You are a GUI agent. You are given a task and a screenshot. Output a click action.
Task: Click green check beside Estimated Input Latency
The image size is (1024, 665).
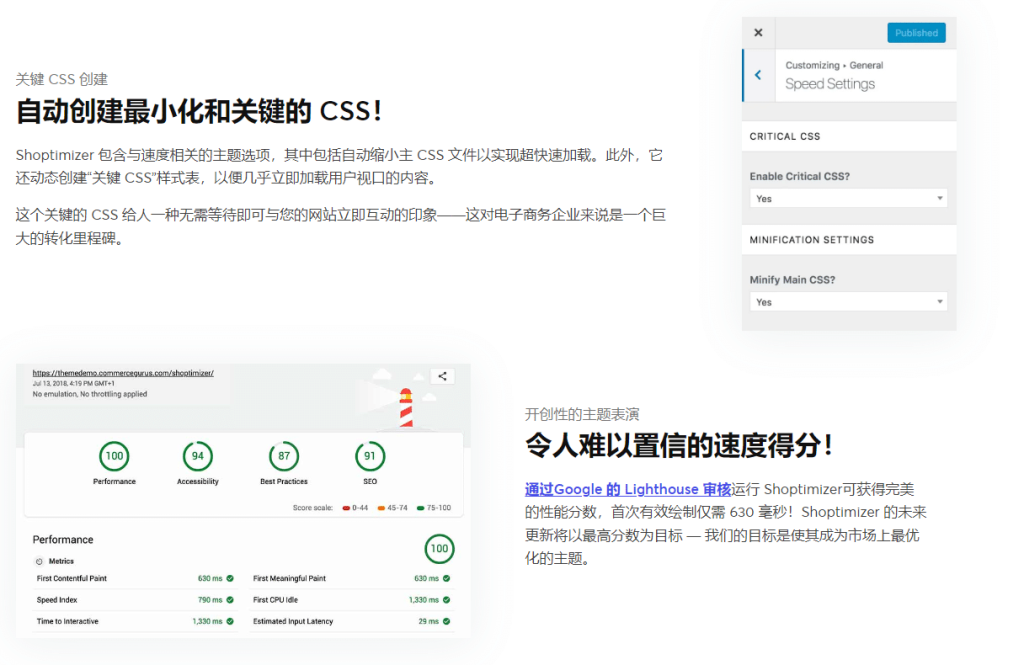[x=447, y=621]
